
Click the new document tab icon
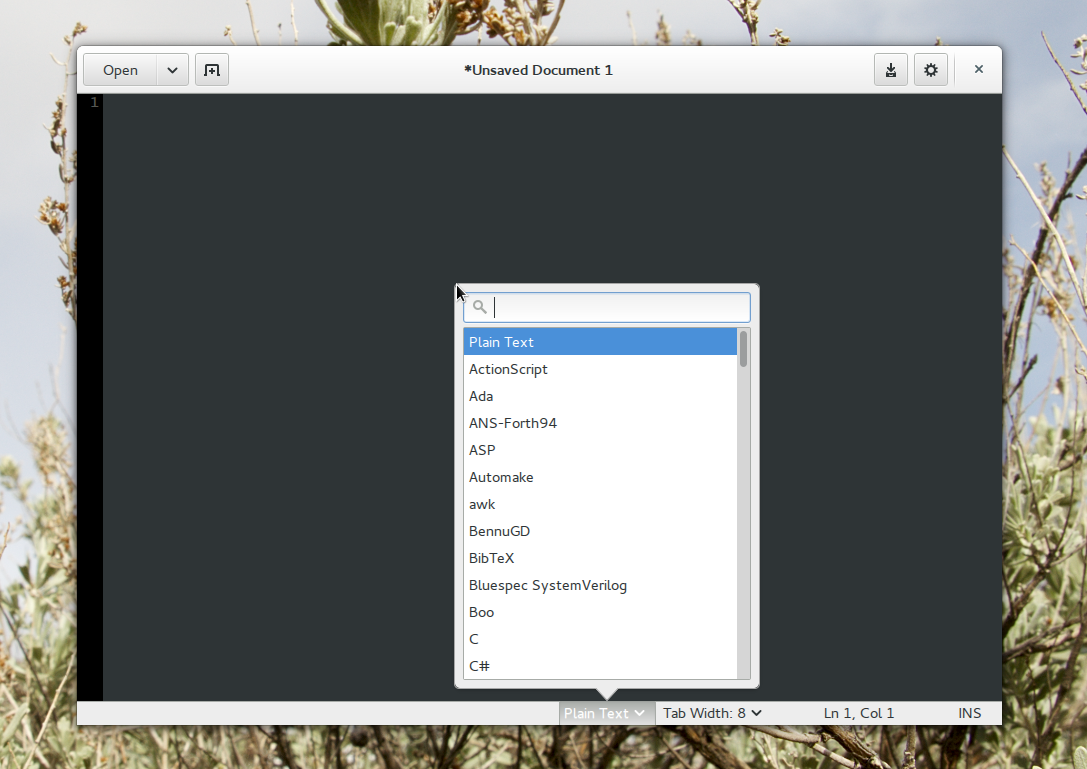[x=212, y=70]
